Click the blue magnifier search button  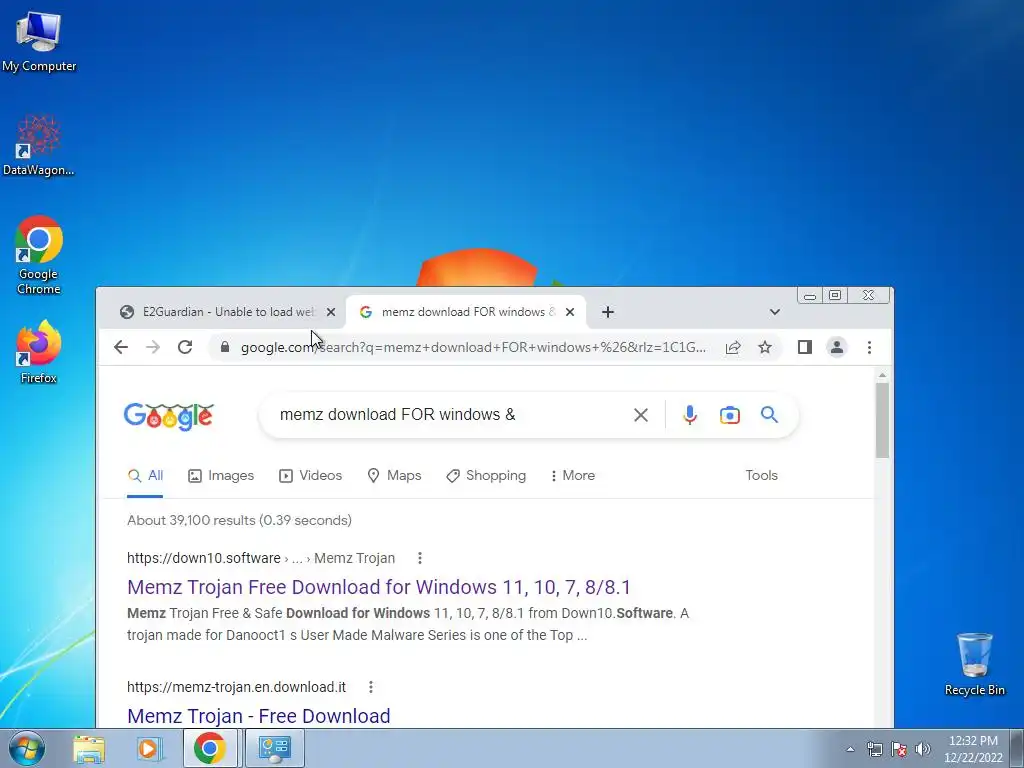pyautogui.click(x=769, y=415)
